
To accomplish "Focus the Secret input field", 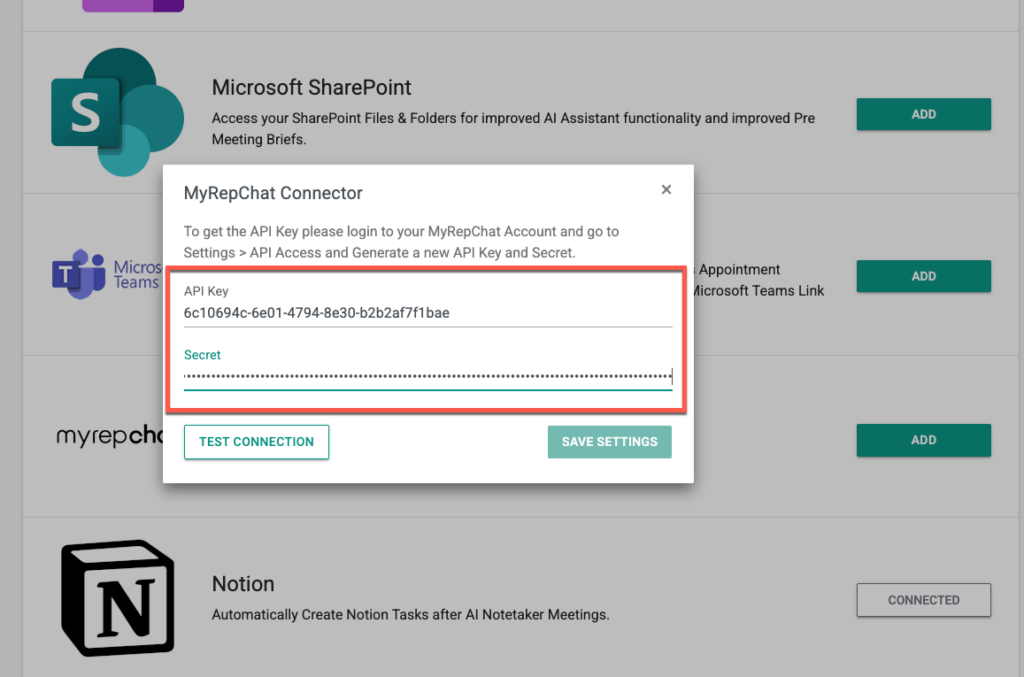I will click(427, 376).
